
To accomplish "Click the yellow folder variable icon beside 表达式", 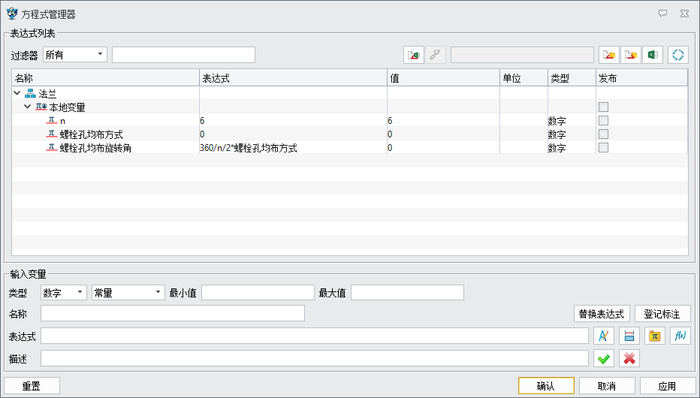I will 655,336.
